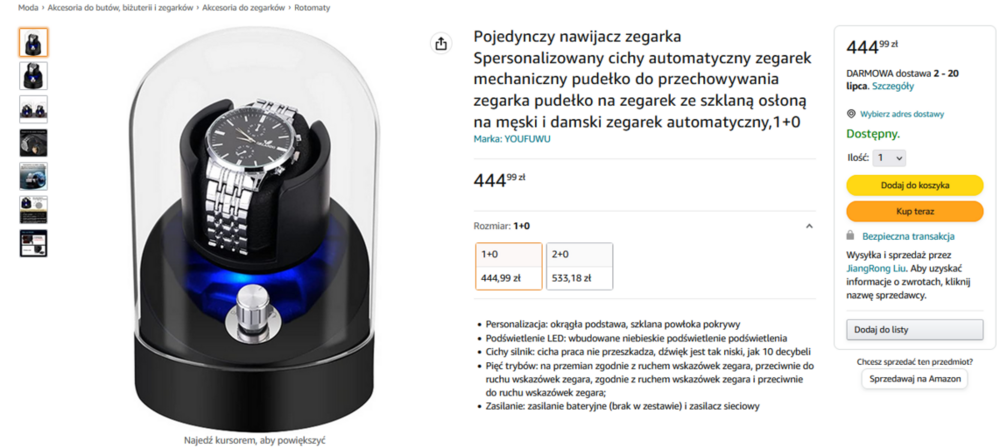Open the Rotomaty breadcrumb category

(x=312, y=8)
